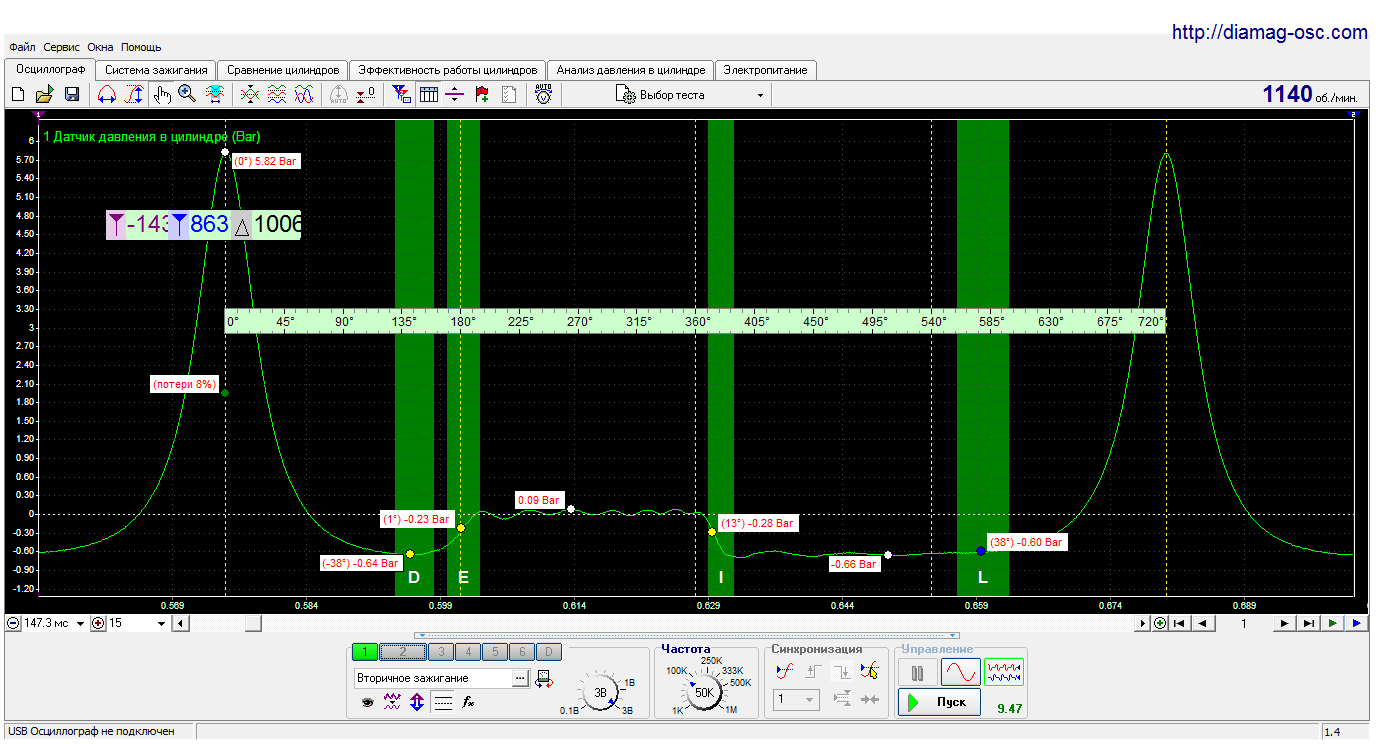This screenshot has height=744, width=1382.
Task: Click the Пуск start button
Action: tap(938, 702)
